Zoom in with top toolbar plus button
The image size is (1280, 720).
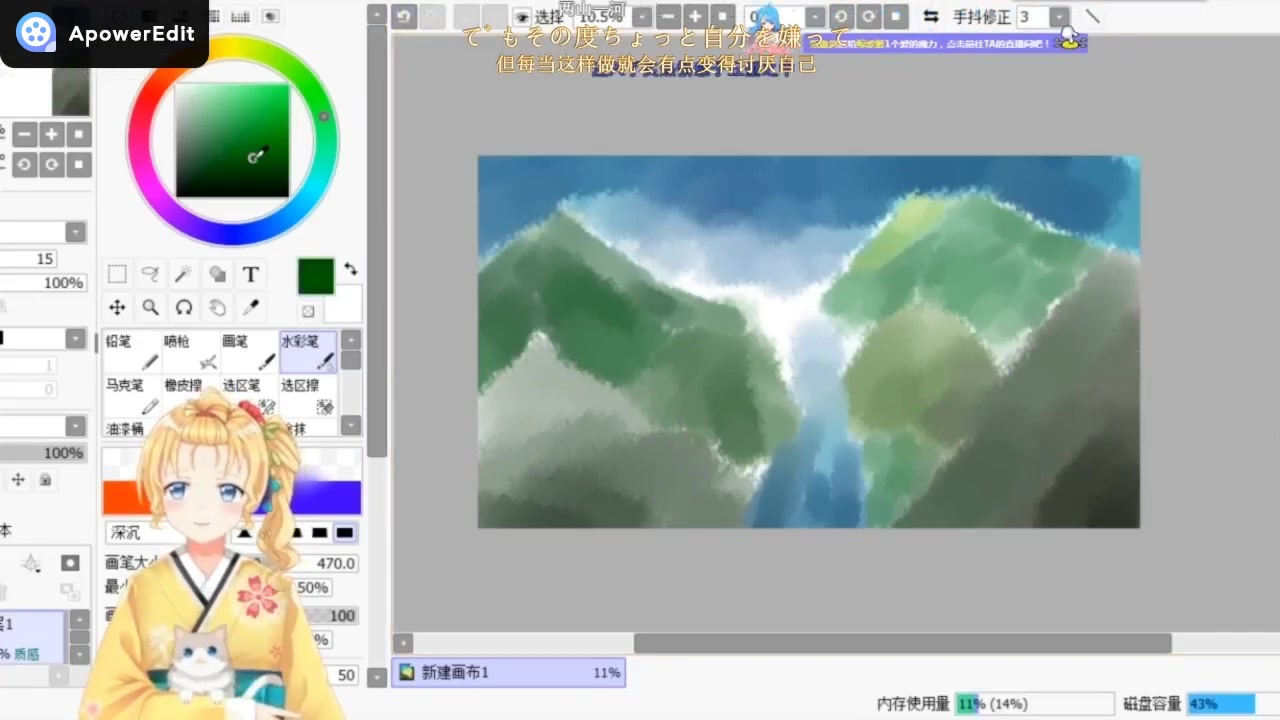point(696,16)
